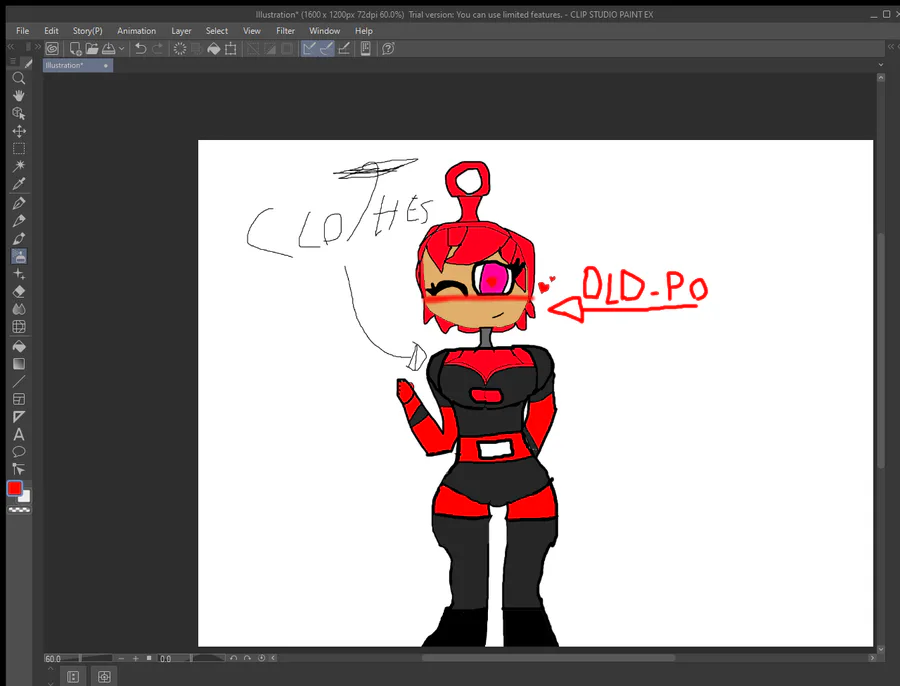900x686 pixels.
Task: Open the Select menu
Action: point(217,31)
